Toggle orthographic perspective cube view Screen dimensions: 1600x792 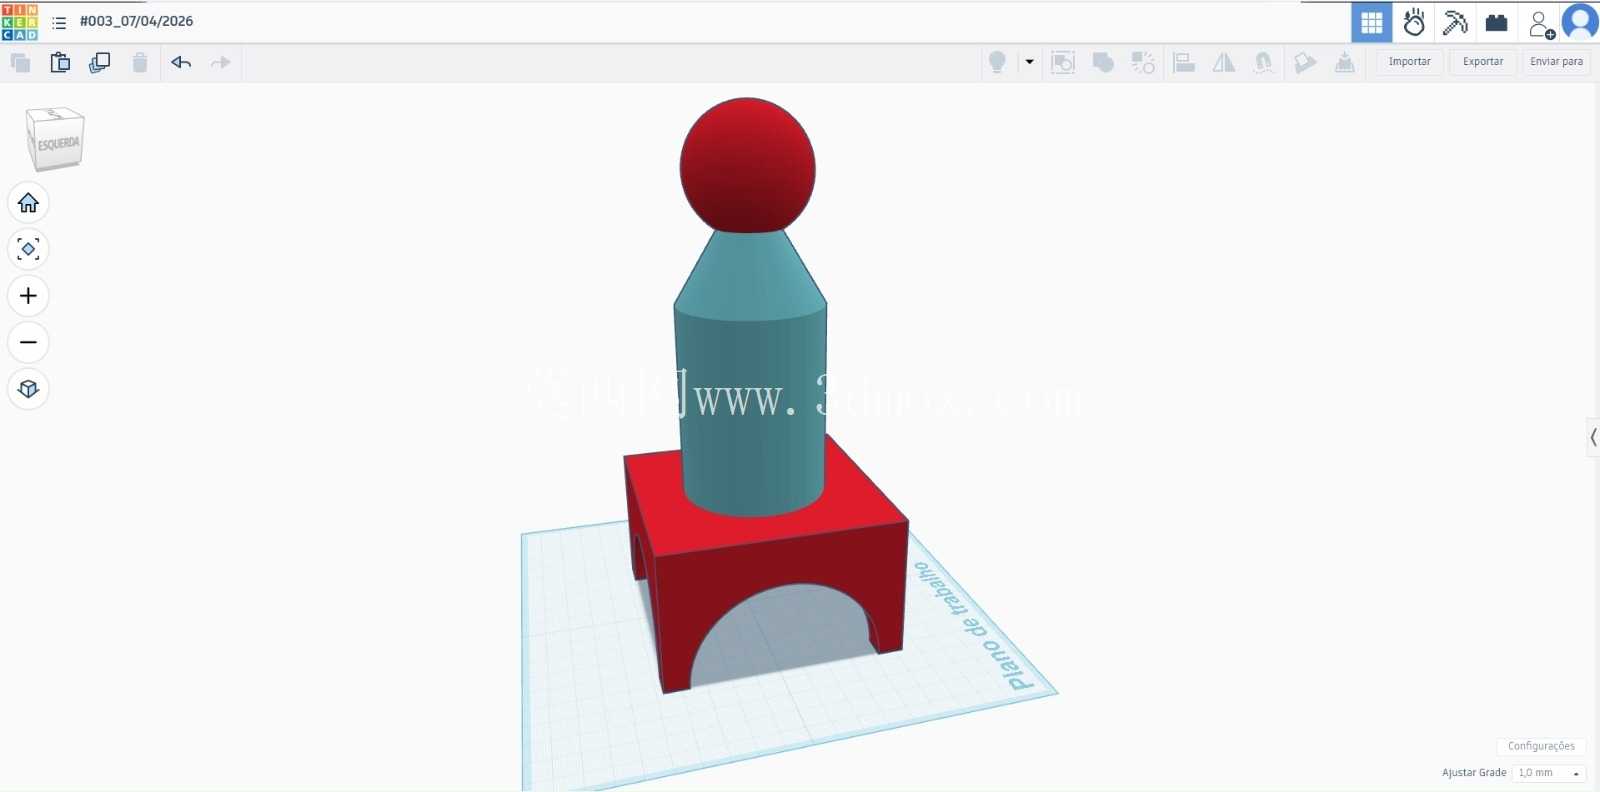click(28, 389)
